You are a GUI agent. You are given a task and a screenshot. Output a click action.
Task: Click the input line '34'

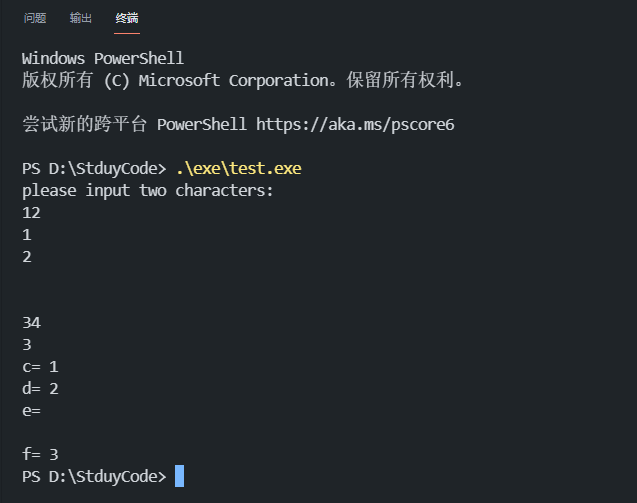pyautogui.click(x=31, y=323)
